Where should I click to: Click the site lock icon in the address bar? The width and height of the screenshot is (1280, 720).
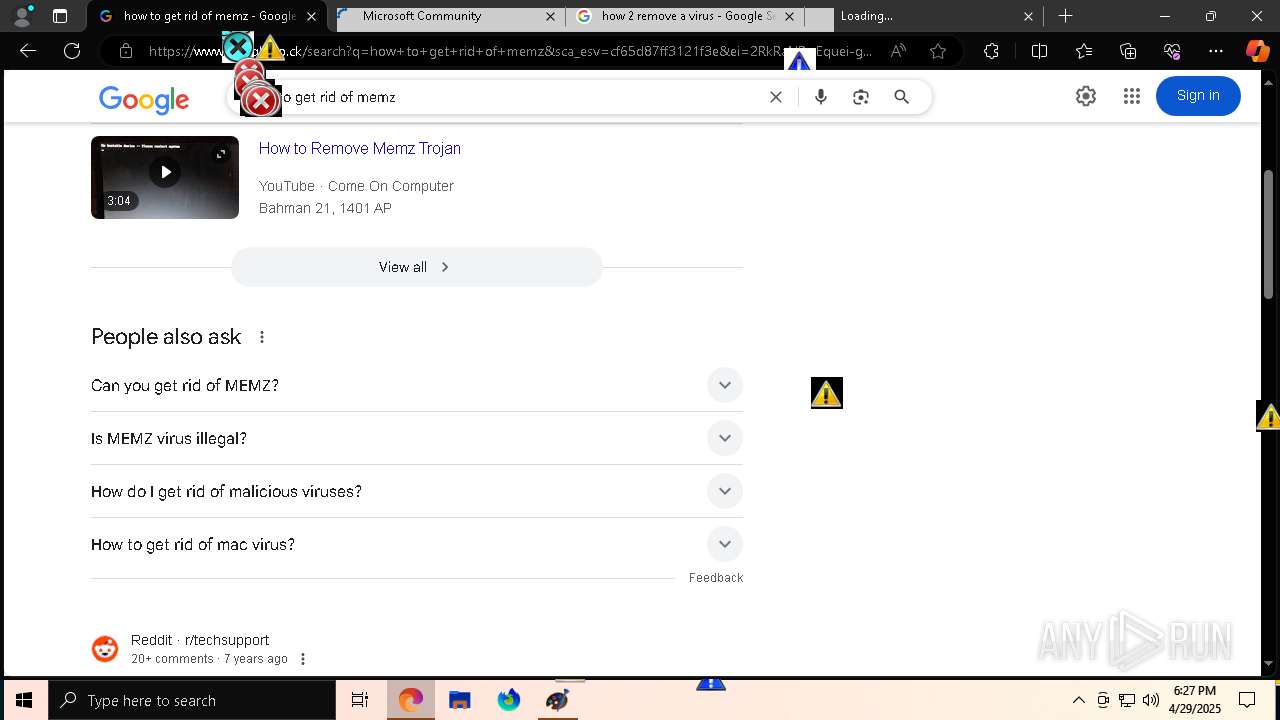point(125,51)
